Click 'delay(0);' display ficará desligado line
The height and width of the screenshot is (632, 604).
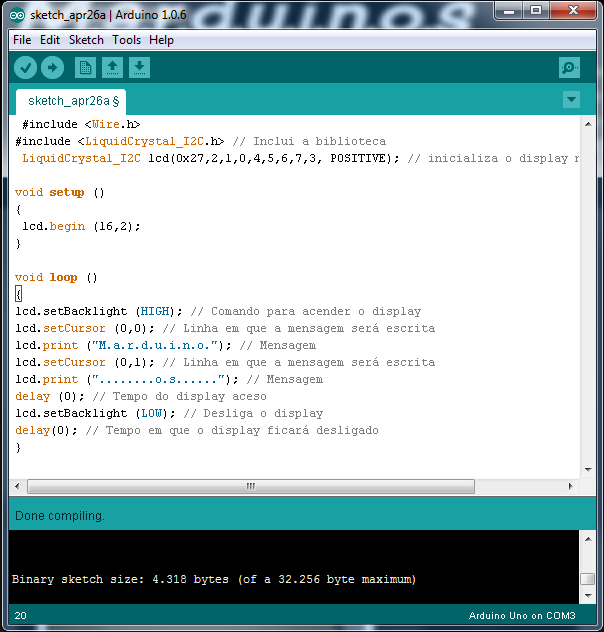click(197, 430)
